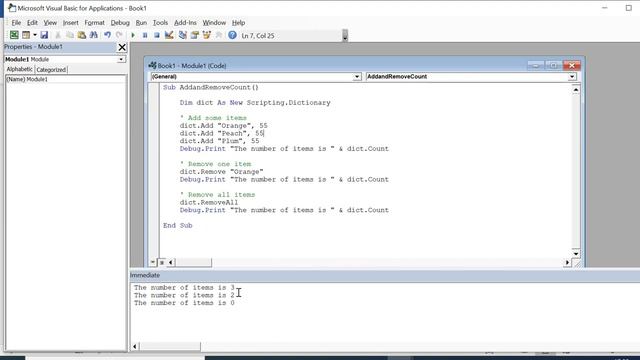Open the Insert object dropdown arrow in toolbar
The image size is (640, 360).
[x=35, y=35]
